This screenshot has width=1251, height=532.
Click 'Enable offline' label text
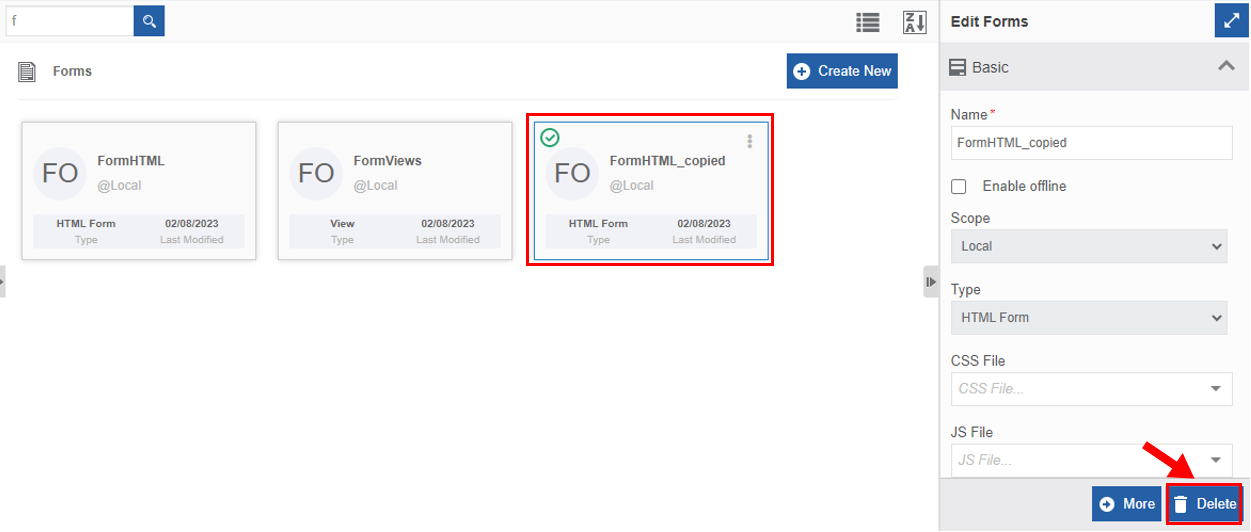(x=1025, y=186)
